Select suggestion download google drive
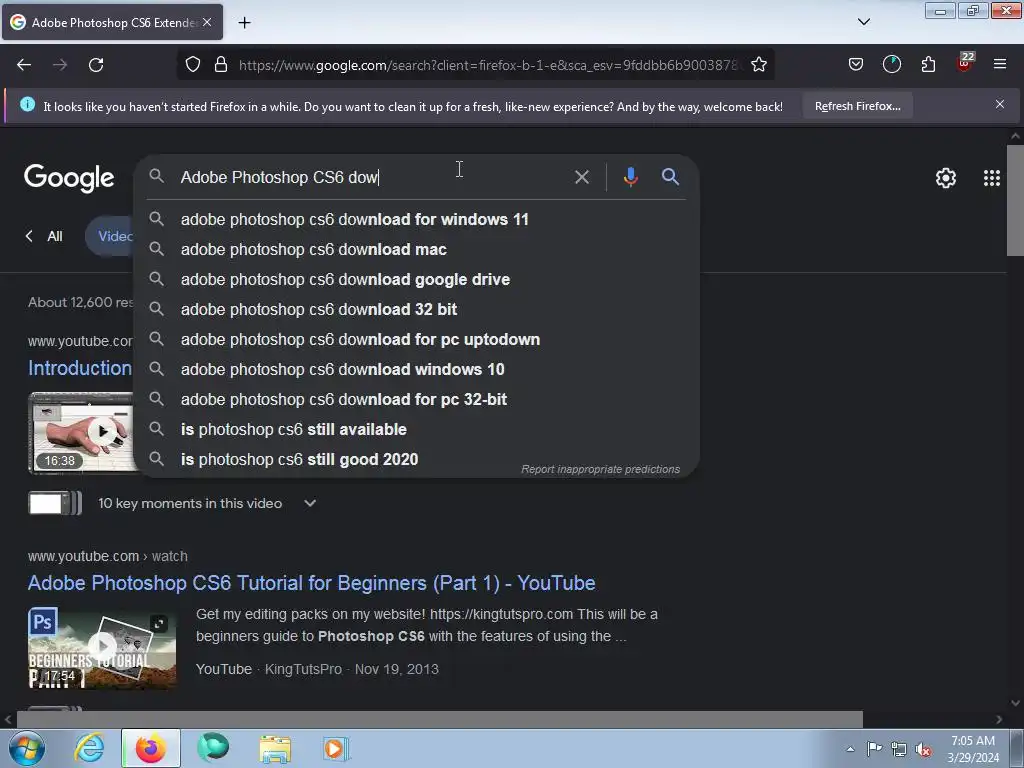 click(417, 280)
